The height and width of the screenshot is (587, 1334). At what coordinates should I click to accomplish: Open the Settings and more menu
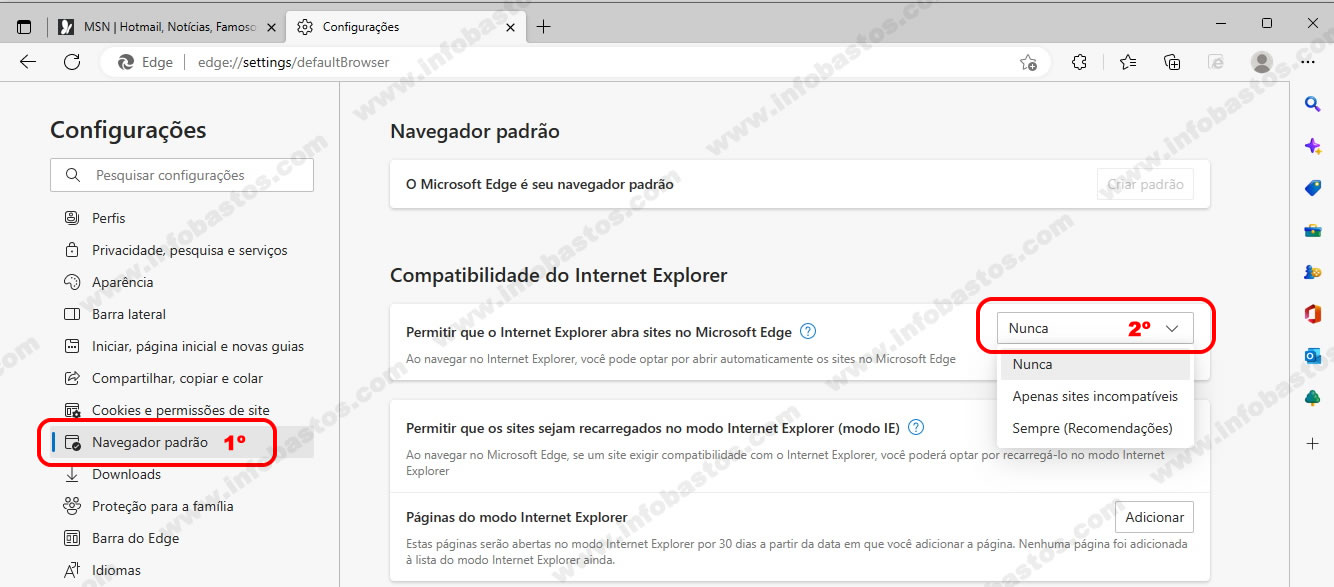click(1308, 62)
